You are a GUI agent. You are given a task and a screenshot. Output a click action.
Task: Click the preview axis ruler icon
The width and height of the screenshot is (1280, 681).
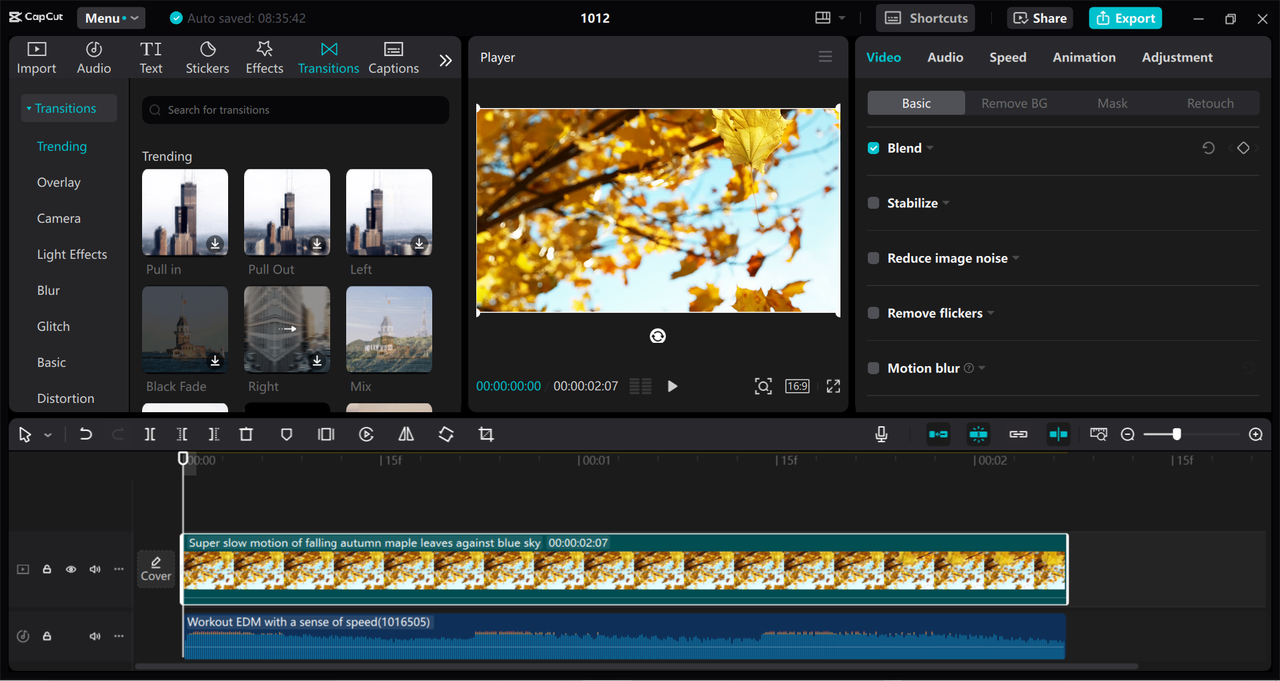[1099, 434]
